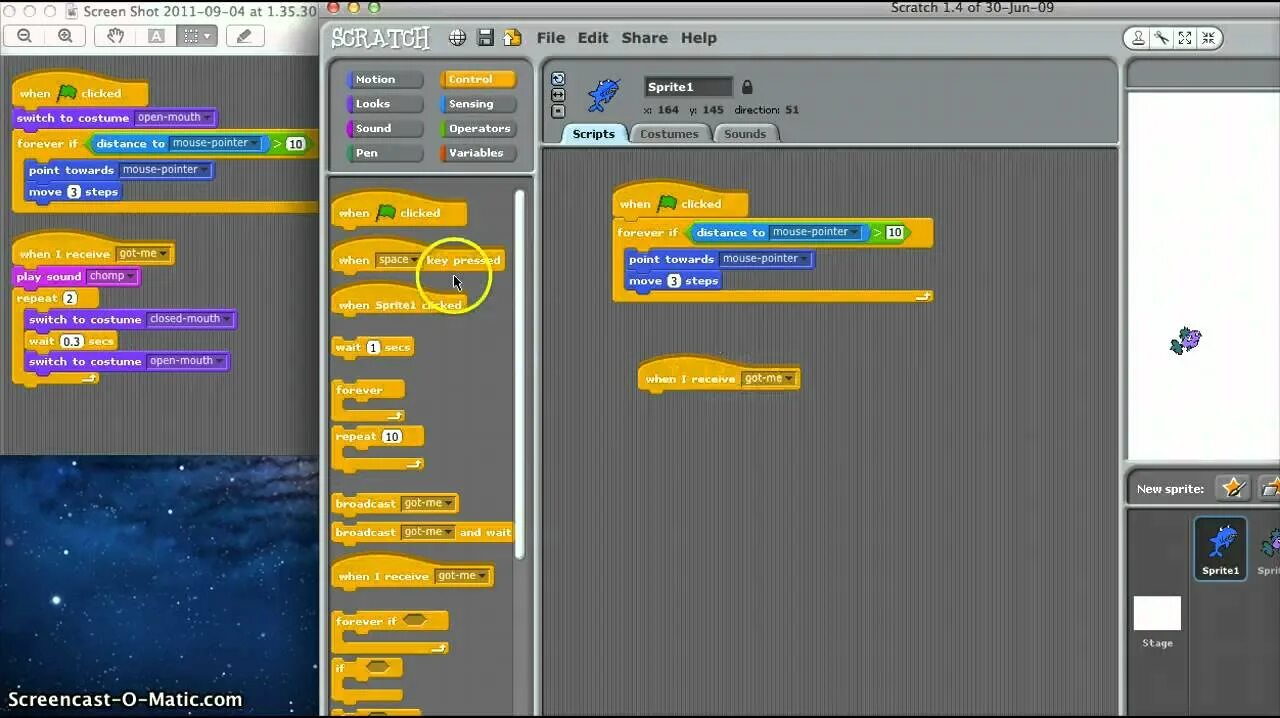Toggle the sprite drag lock icon
This screenshot has width=1280, height=718.
tap(747, 87)
